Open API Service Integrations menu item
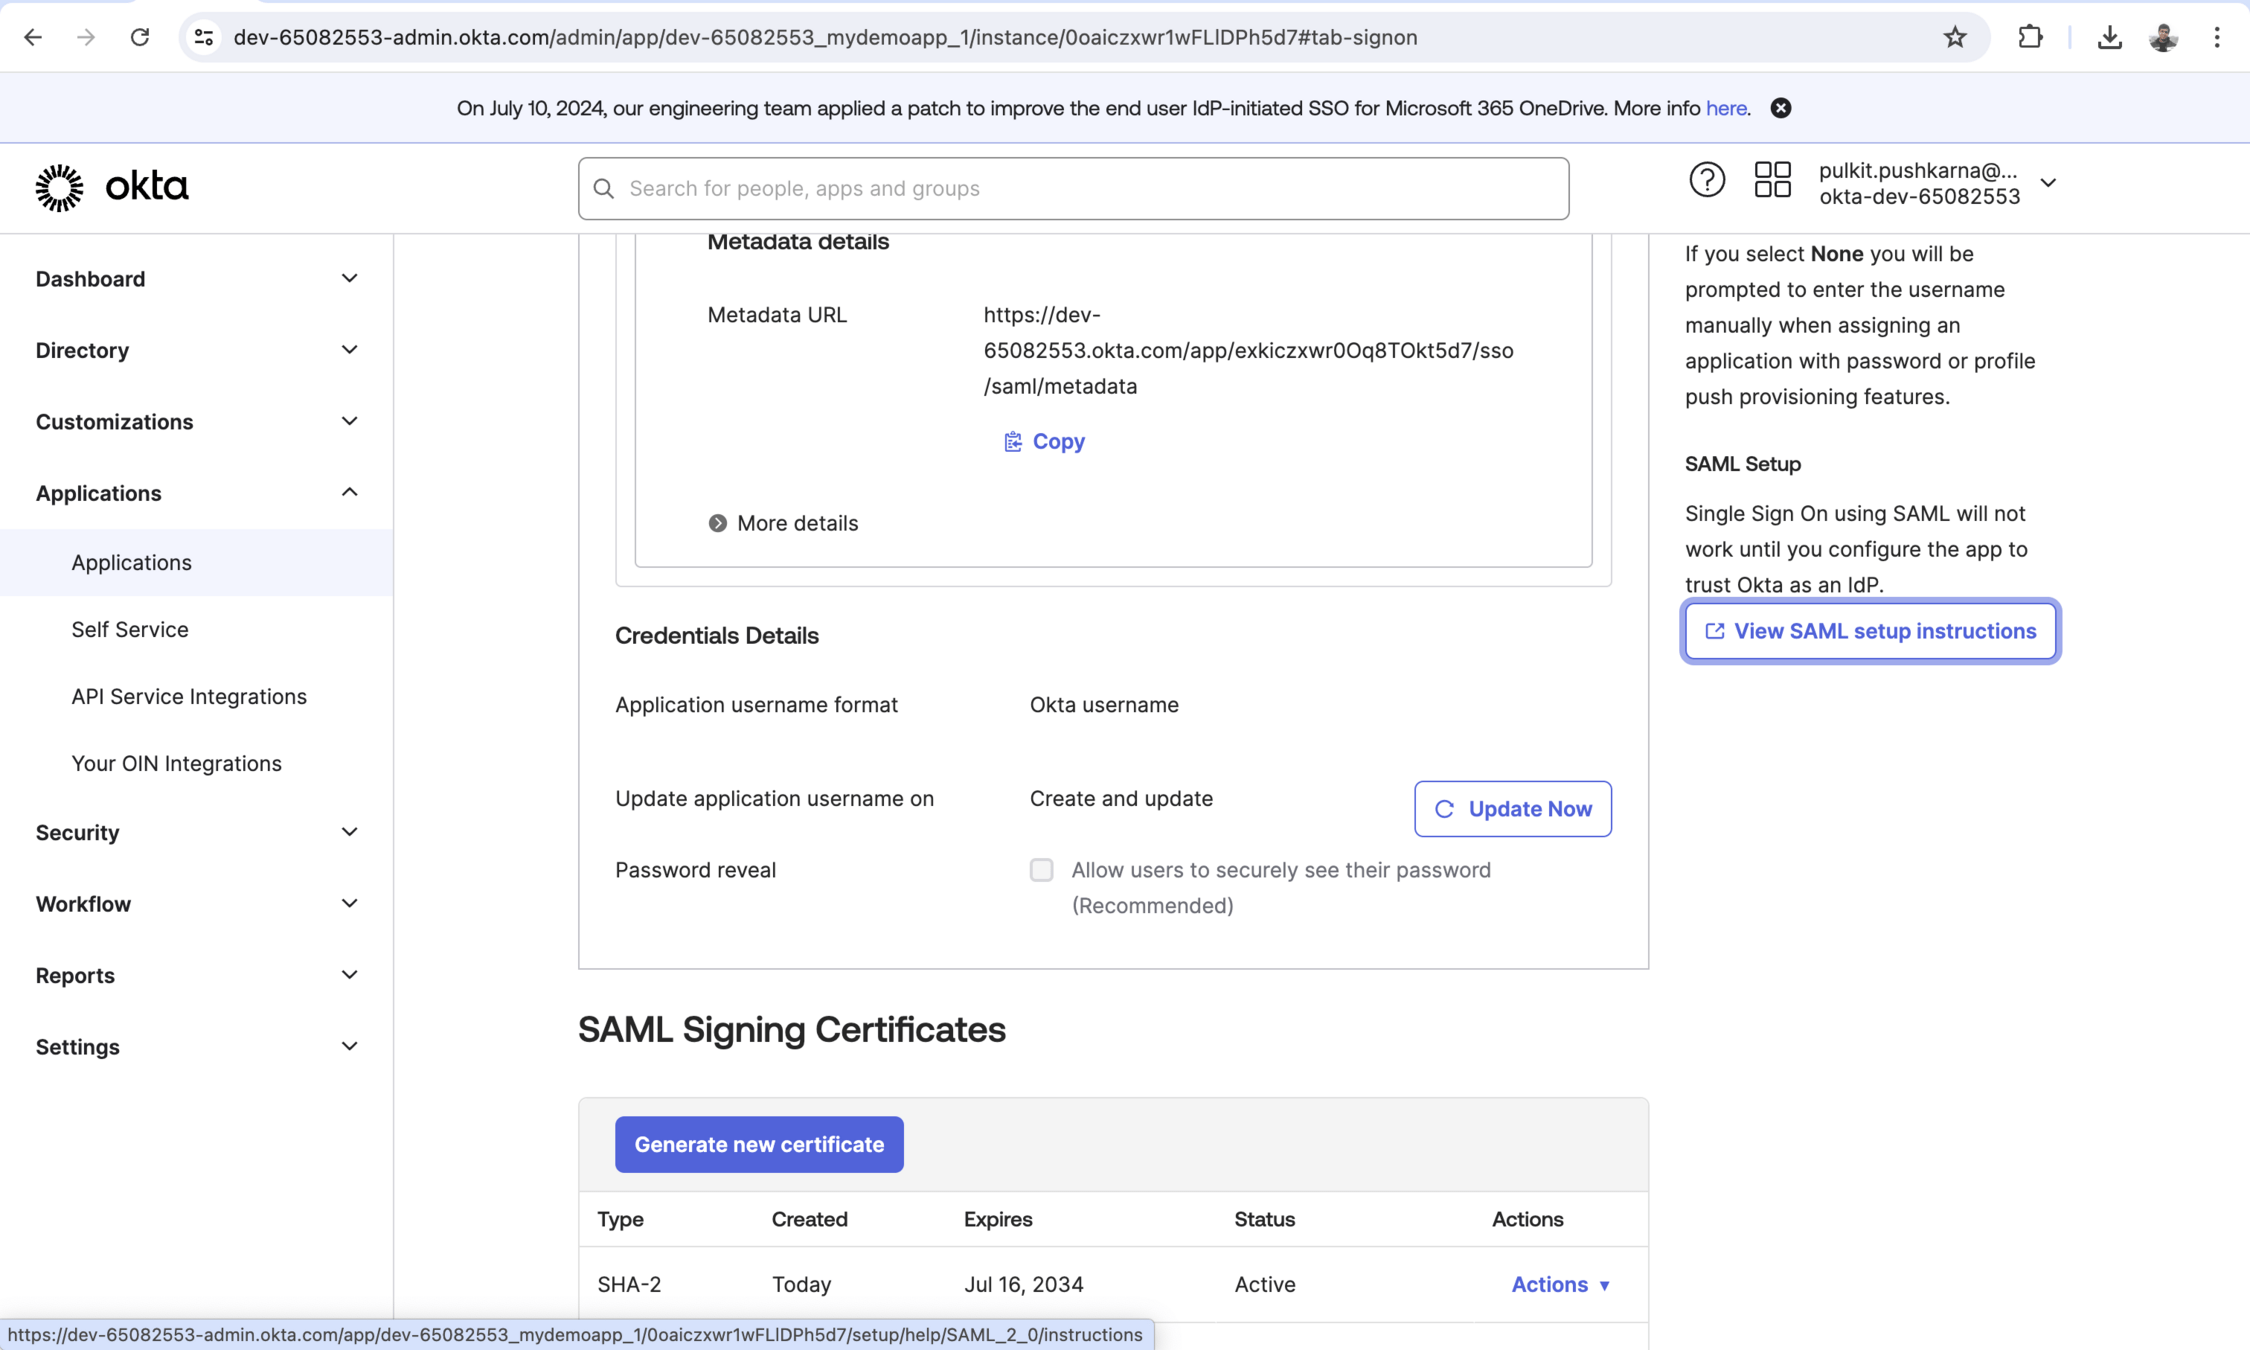Viewport: 2250px width, 1350px height. tap(189, 696)
